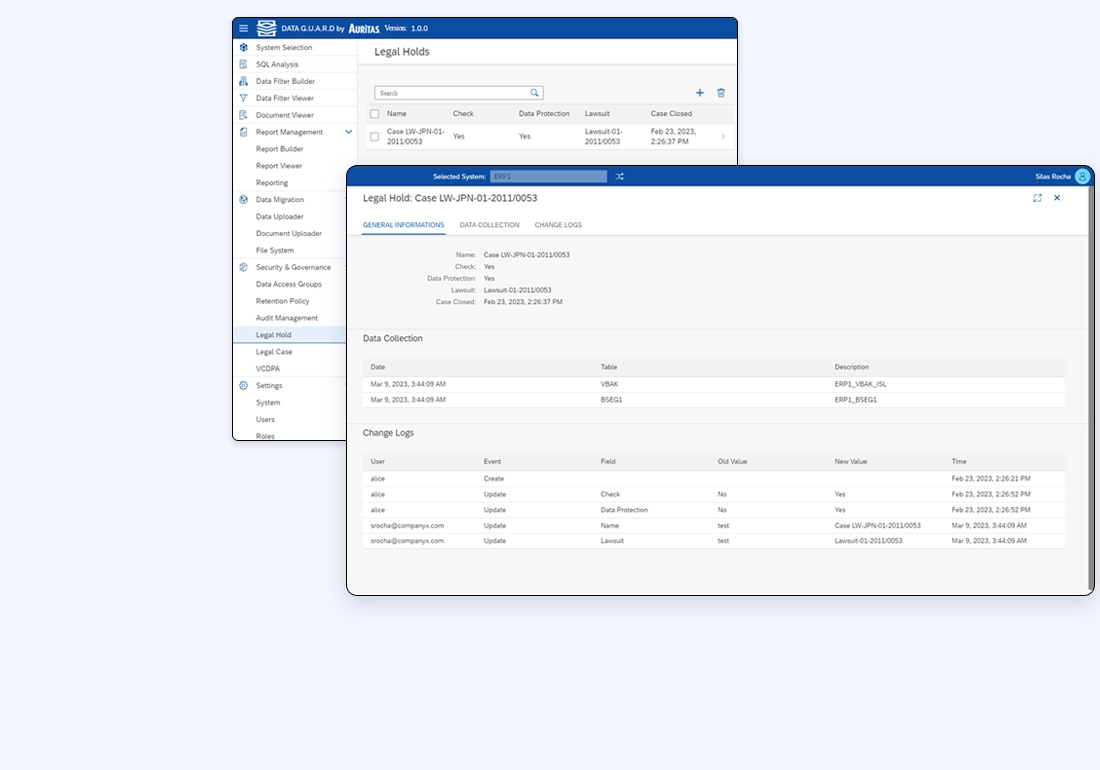Open the hamburger menu in DATA G.U.A.R.D header

pos(243,29)
